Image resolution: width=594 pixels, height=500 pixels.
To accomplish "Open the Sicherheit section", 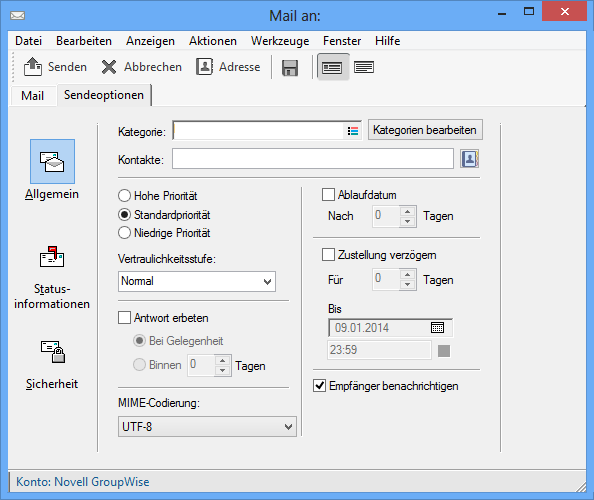I will (52, 365).
